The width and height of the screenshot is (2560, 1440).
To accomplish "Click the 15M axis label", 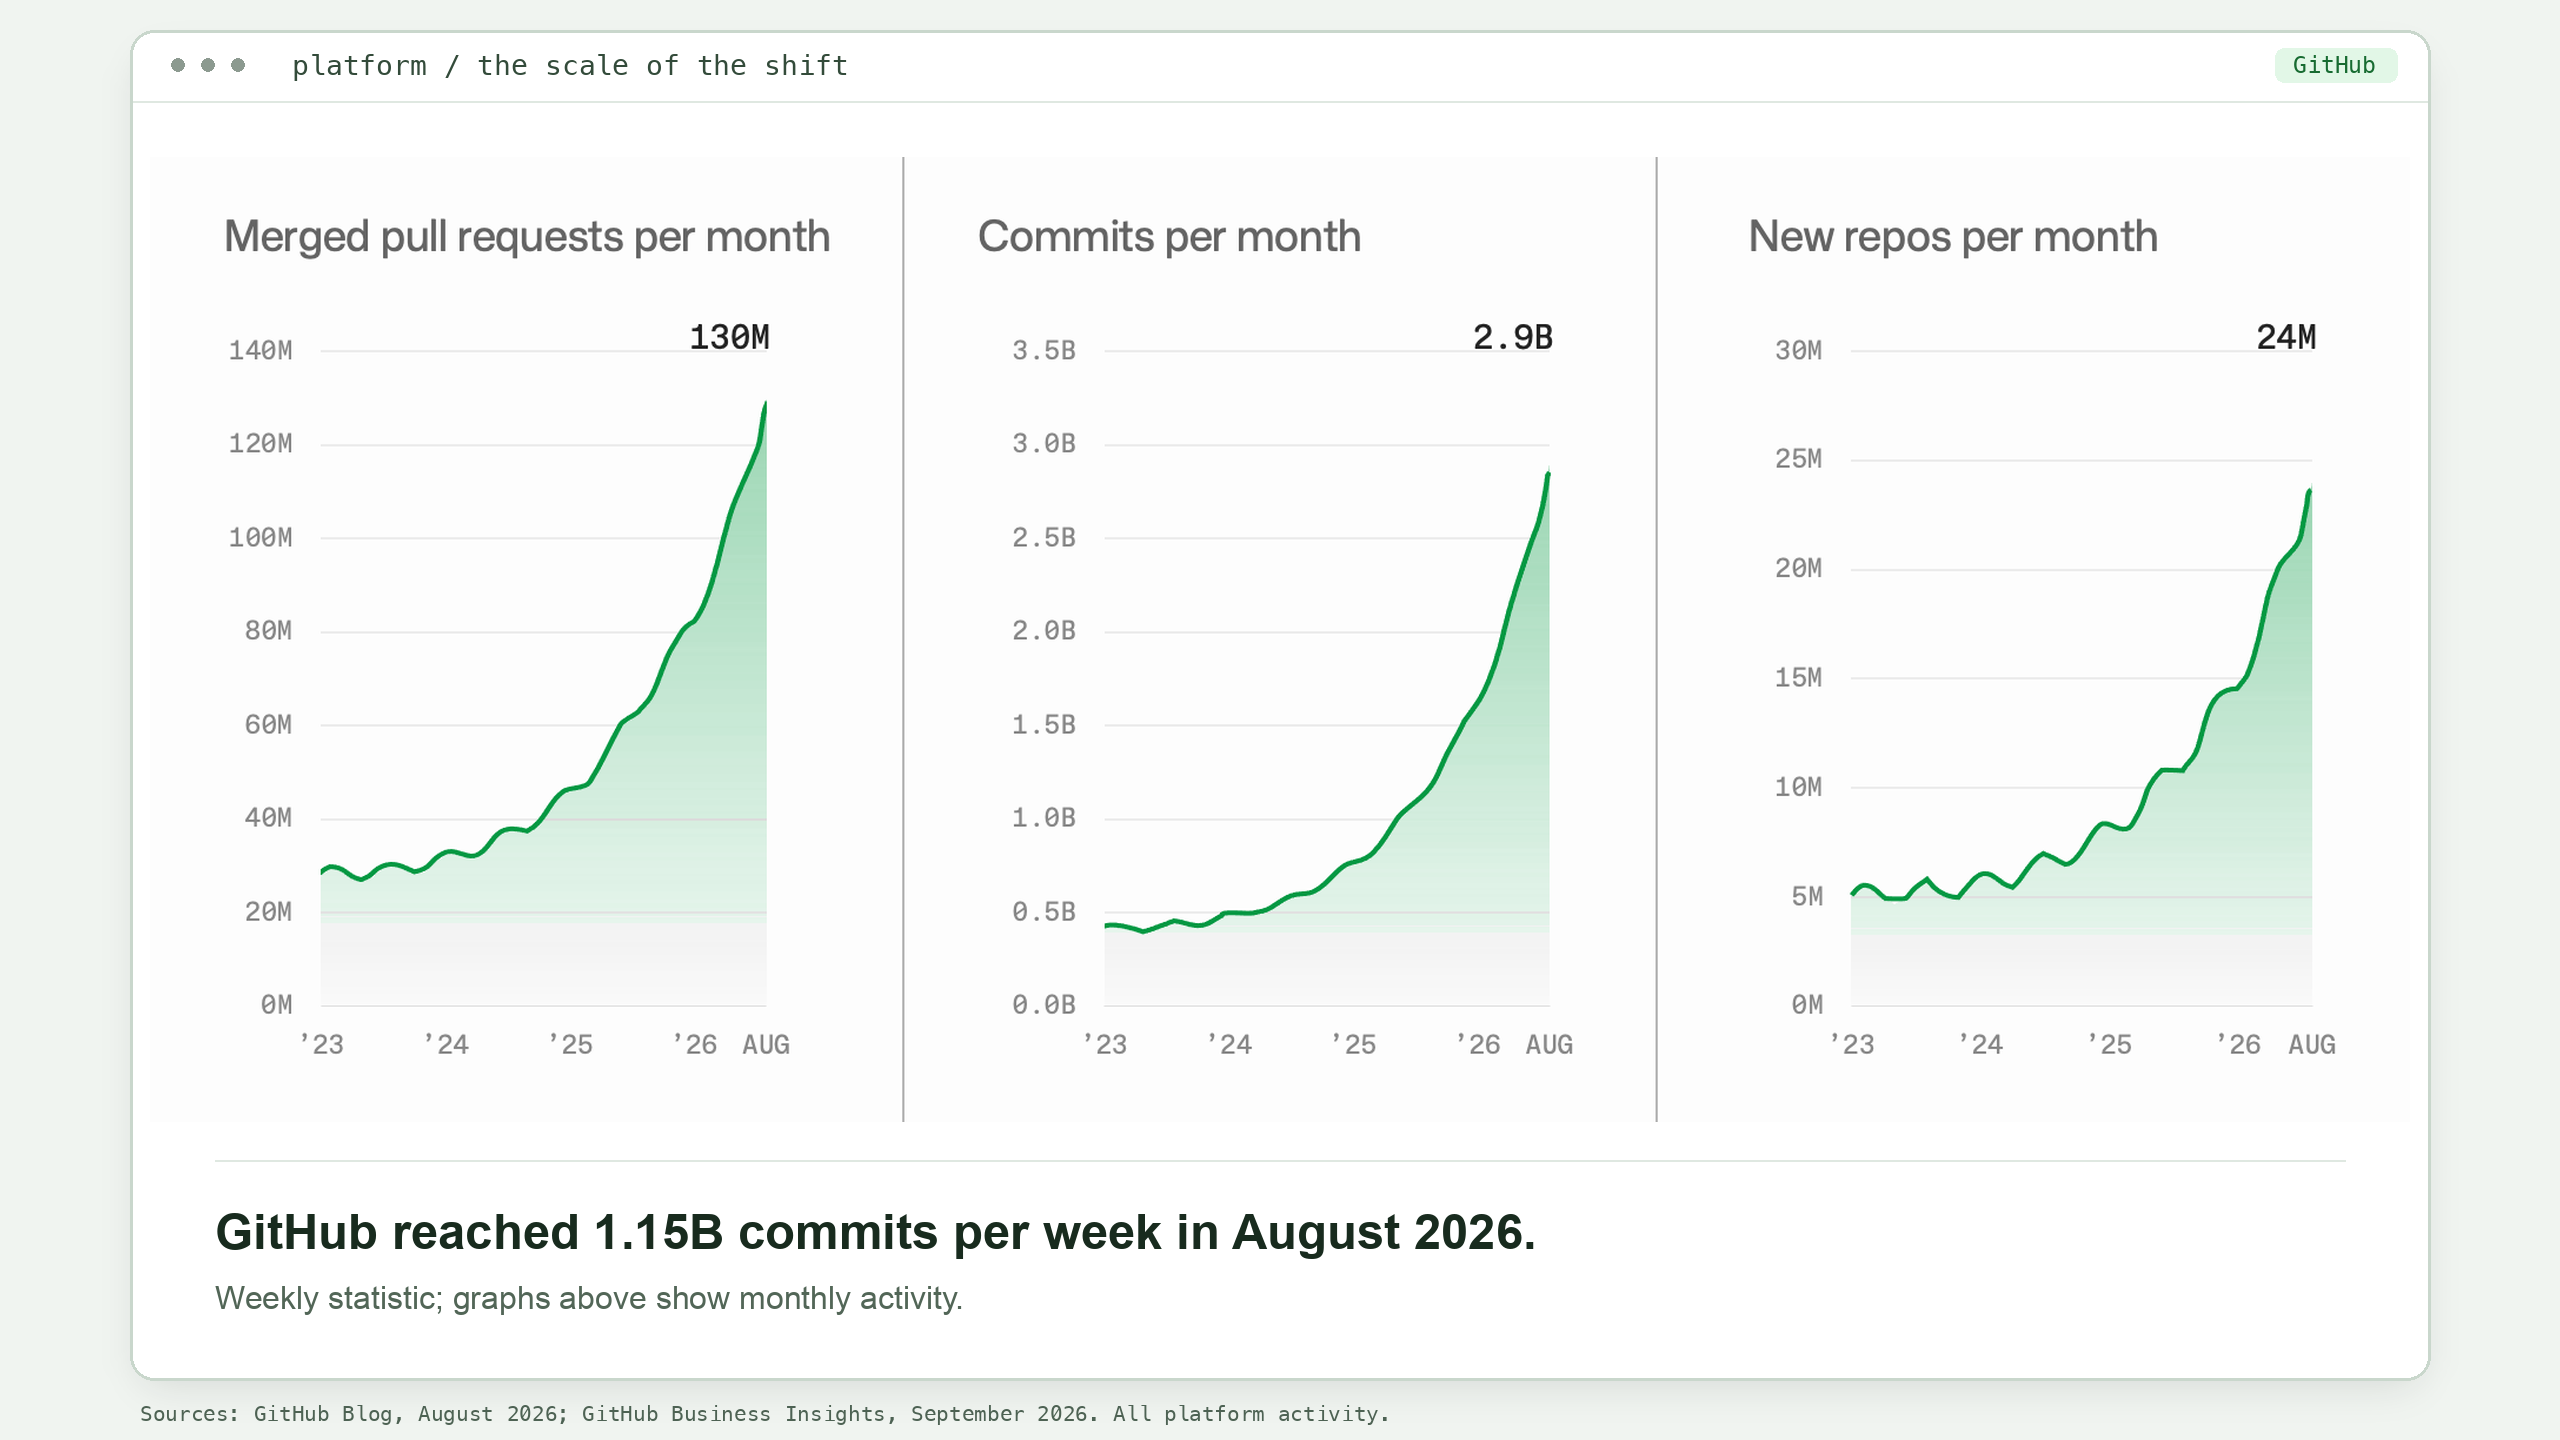I will click(1798, 678).
